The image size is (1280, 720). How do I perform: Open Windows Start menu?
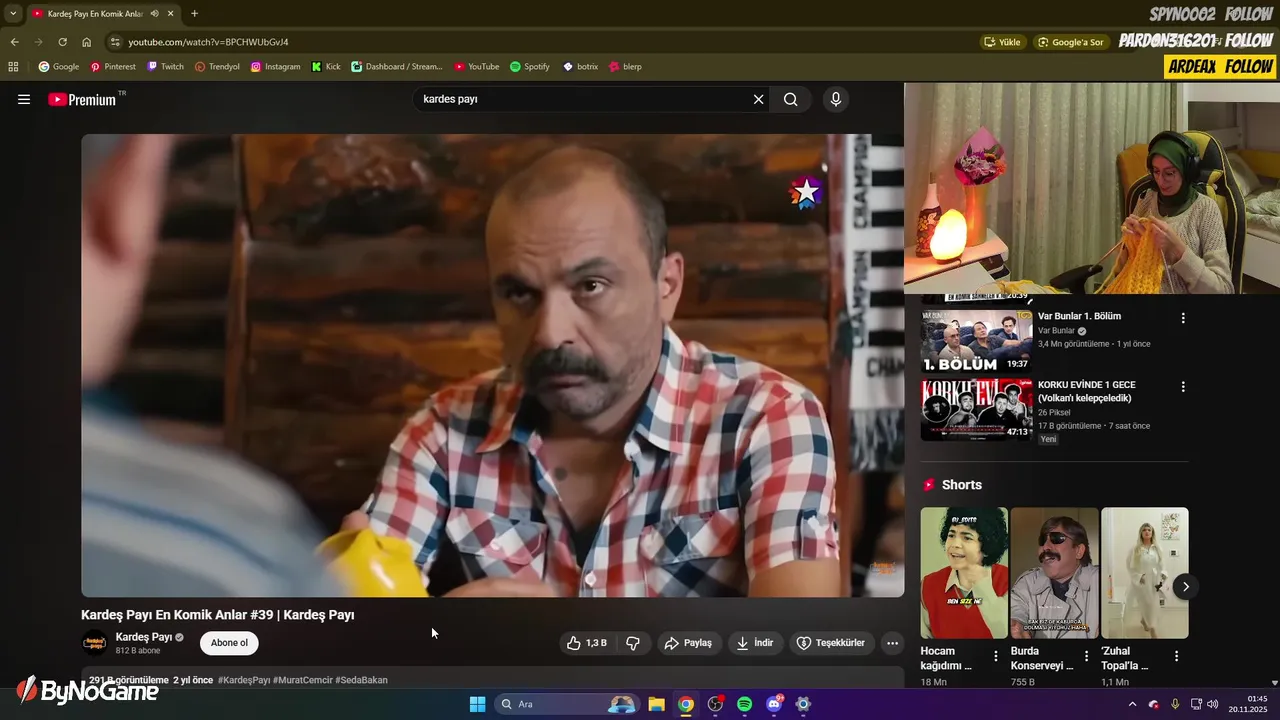click(477, 704)
